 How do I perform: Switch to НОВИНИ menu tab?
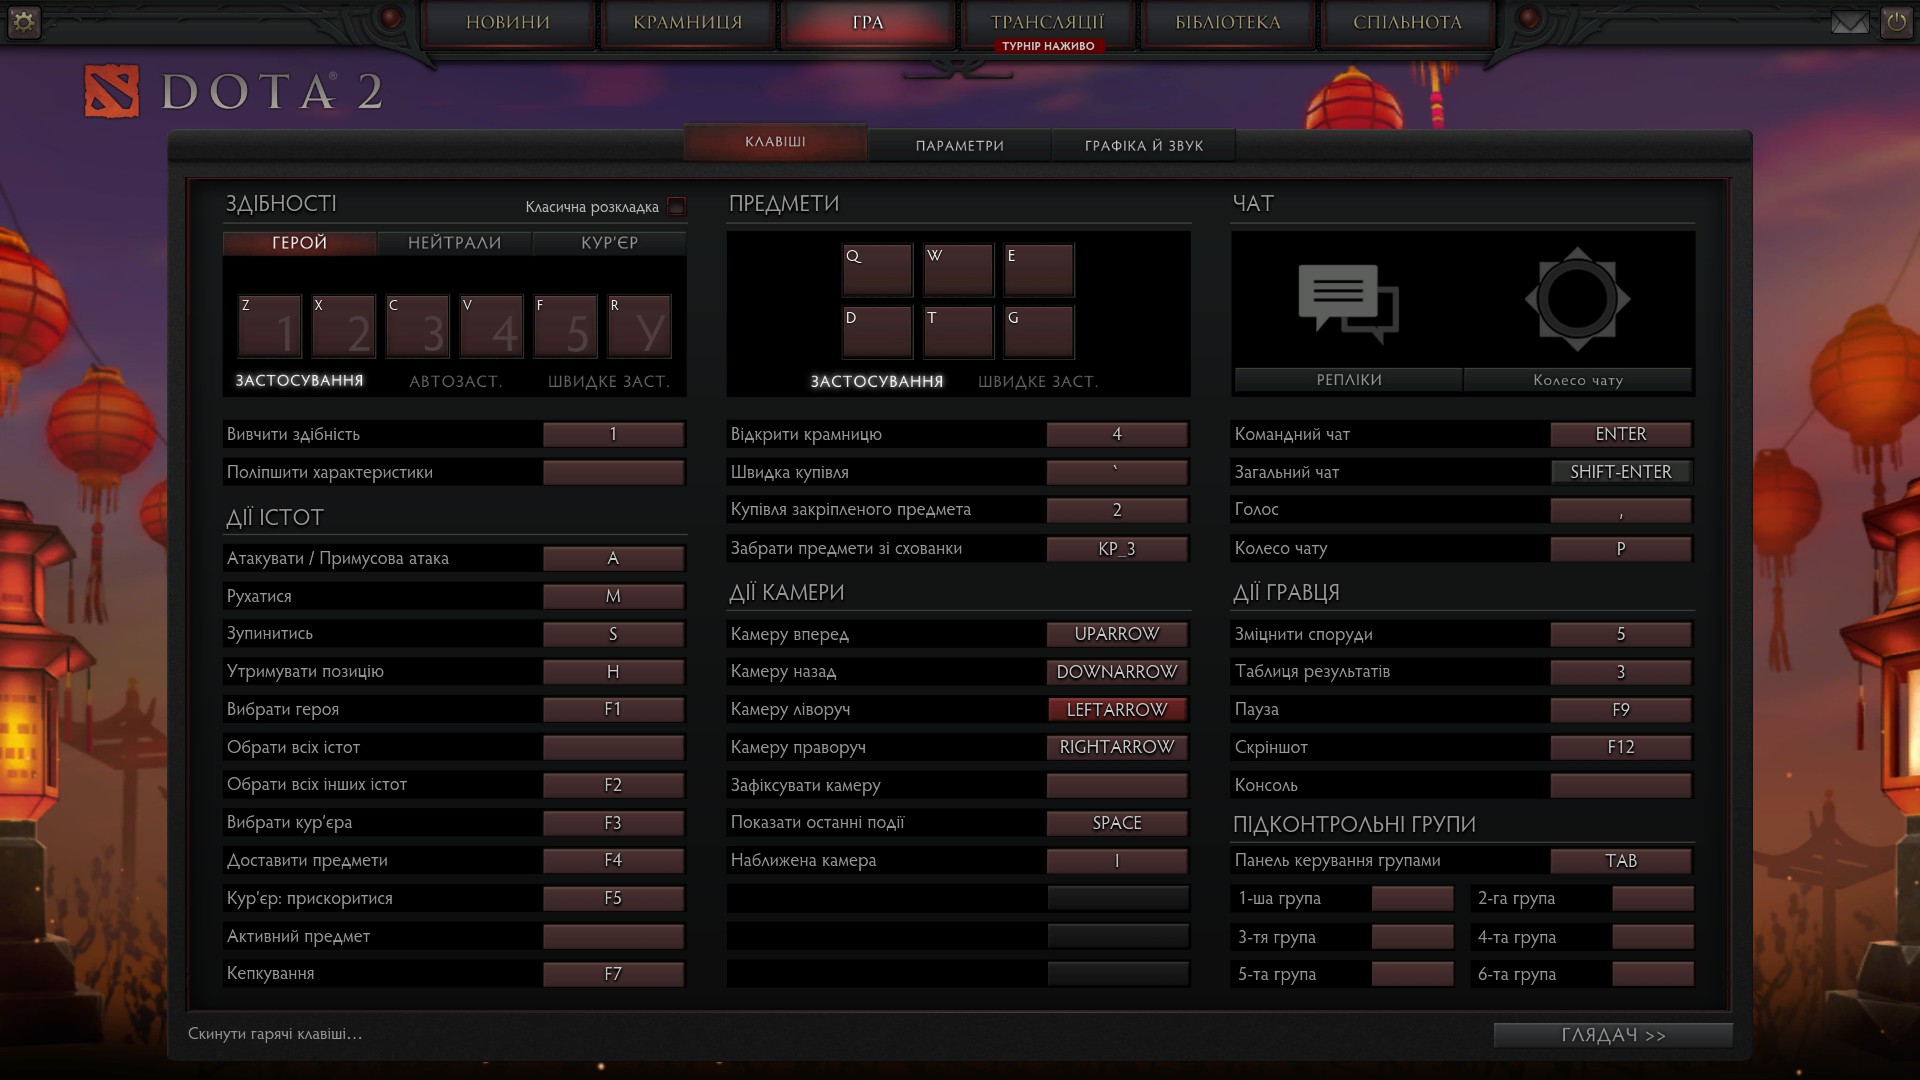pyautogui.click(x=508, y=22)
